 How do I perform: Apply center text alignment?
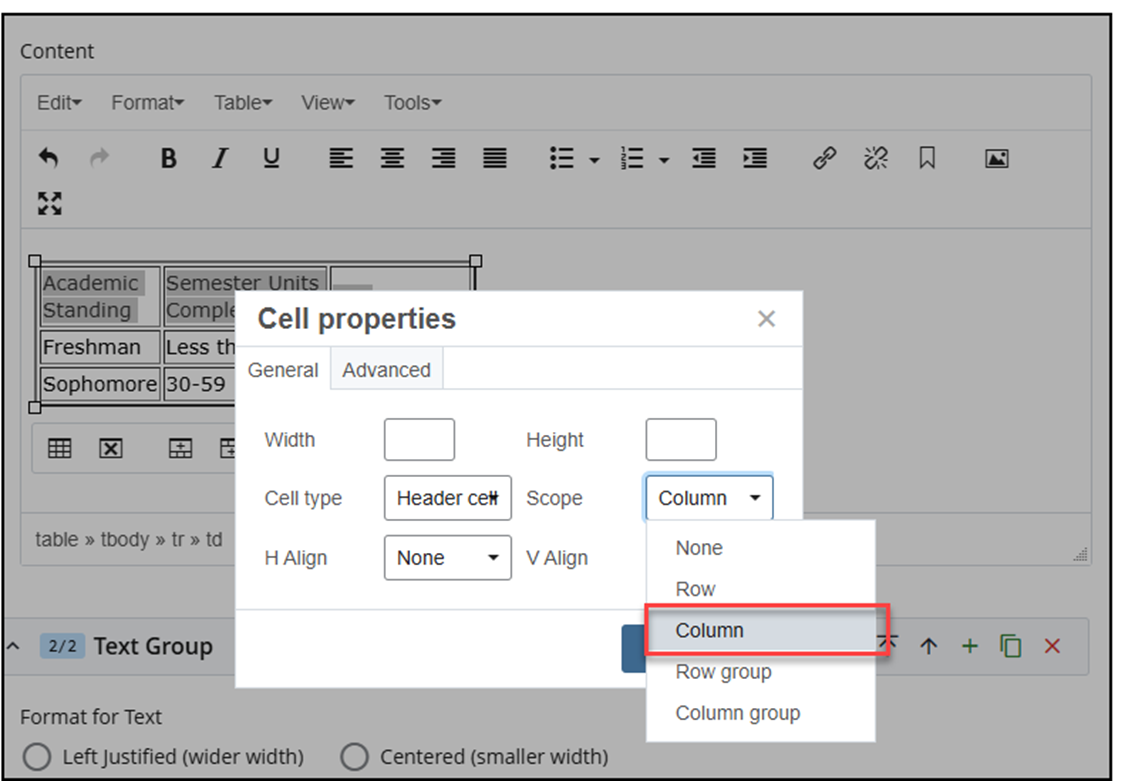pyautogui.click(x=392, y=158)
